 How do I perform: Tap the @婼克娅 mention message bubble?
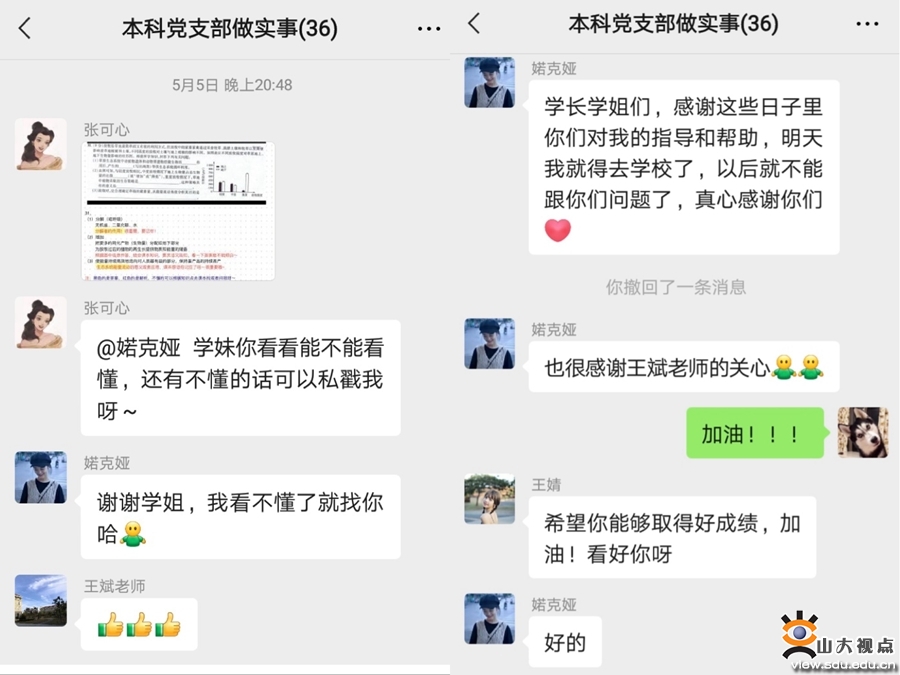[x=240, y=378]
